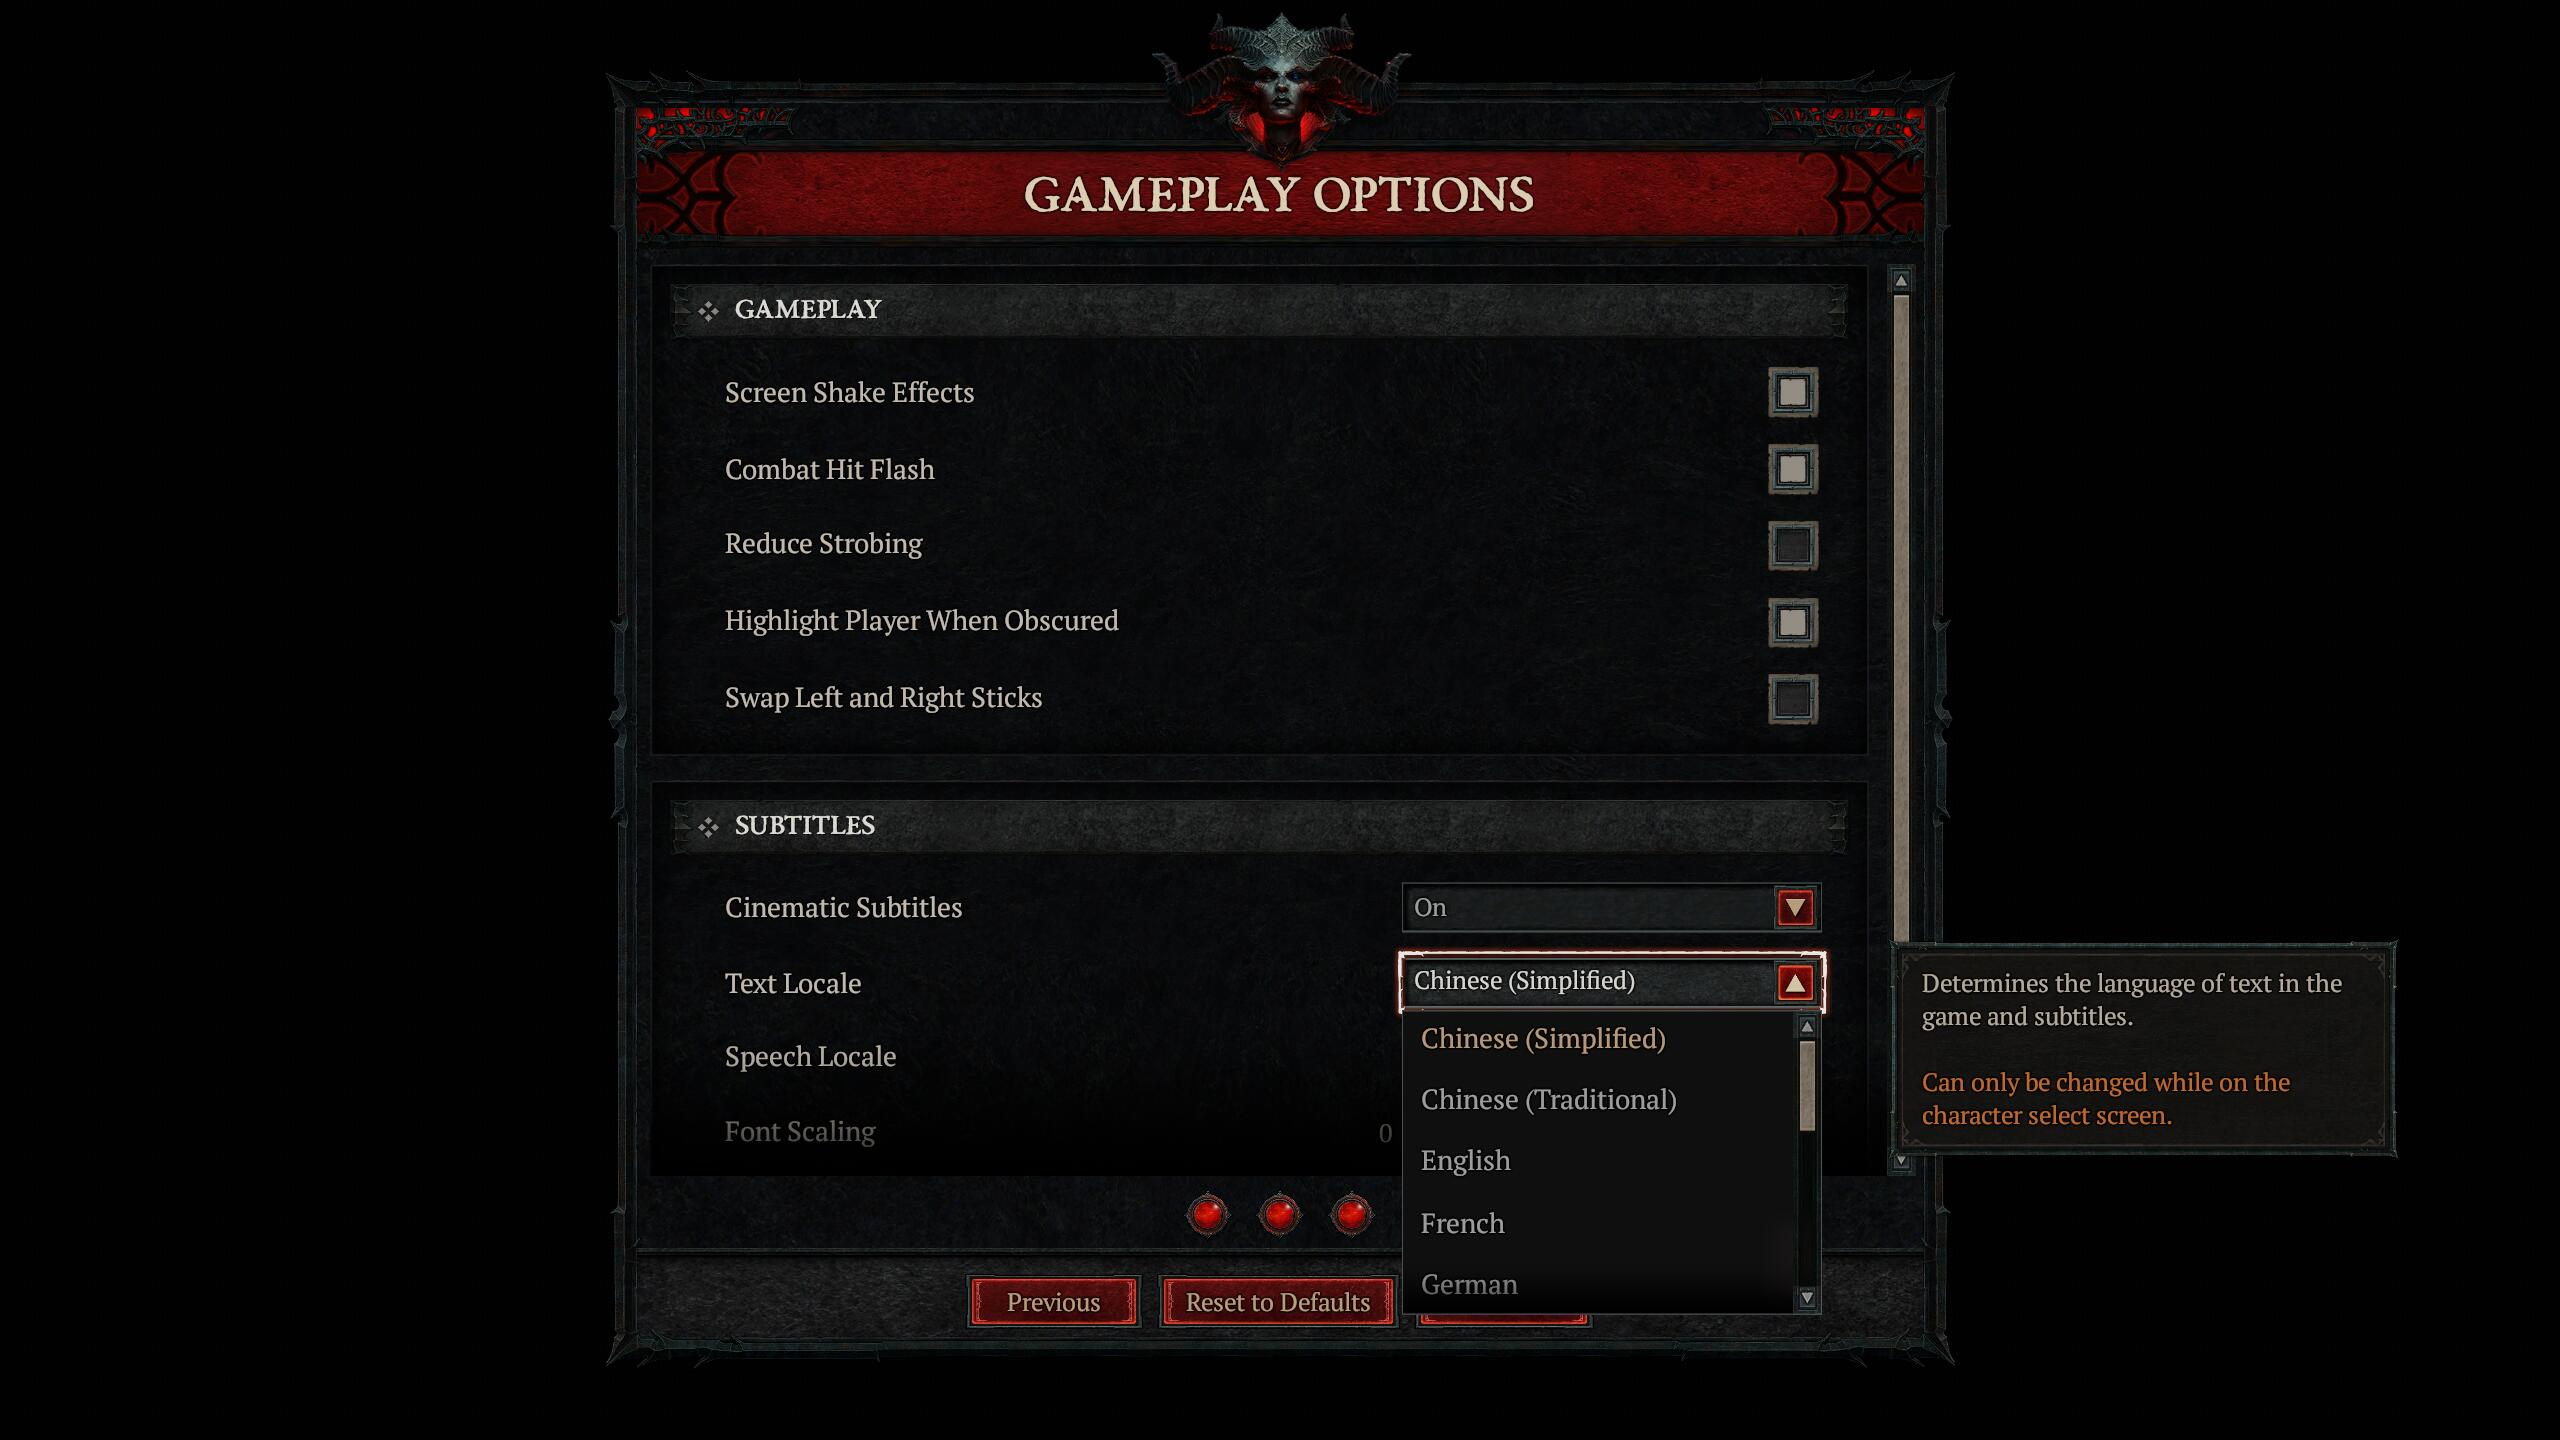Select English from the Text Locale list

(1463, 1160)
